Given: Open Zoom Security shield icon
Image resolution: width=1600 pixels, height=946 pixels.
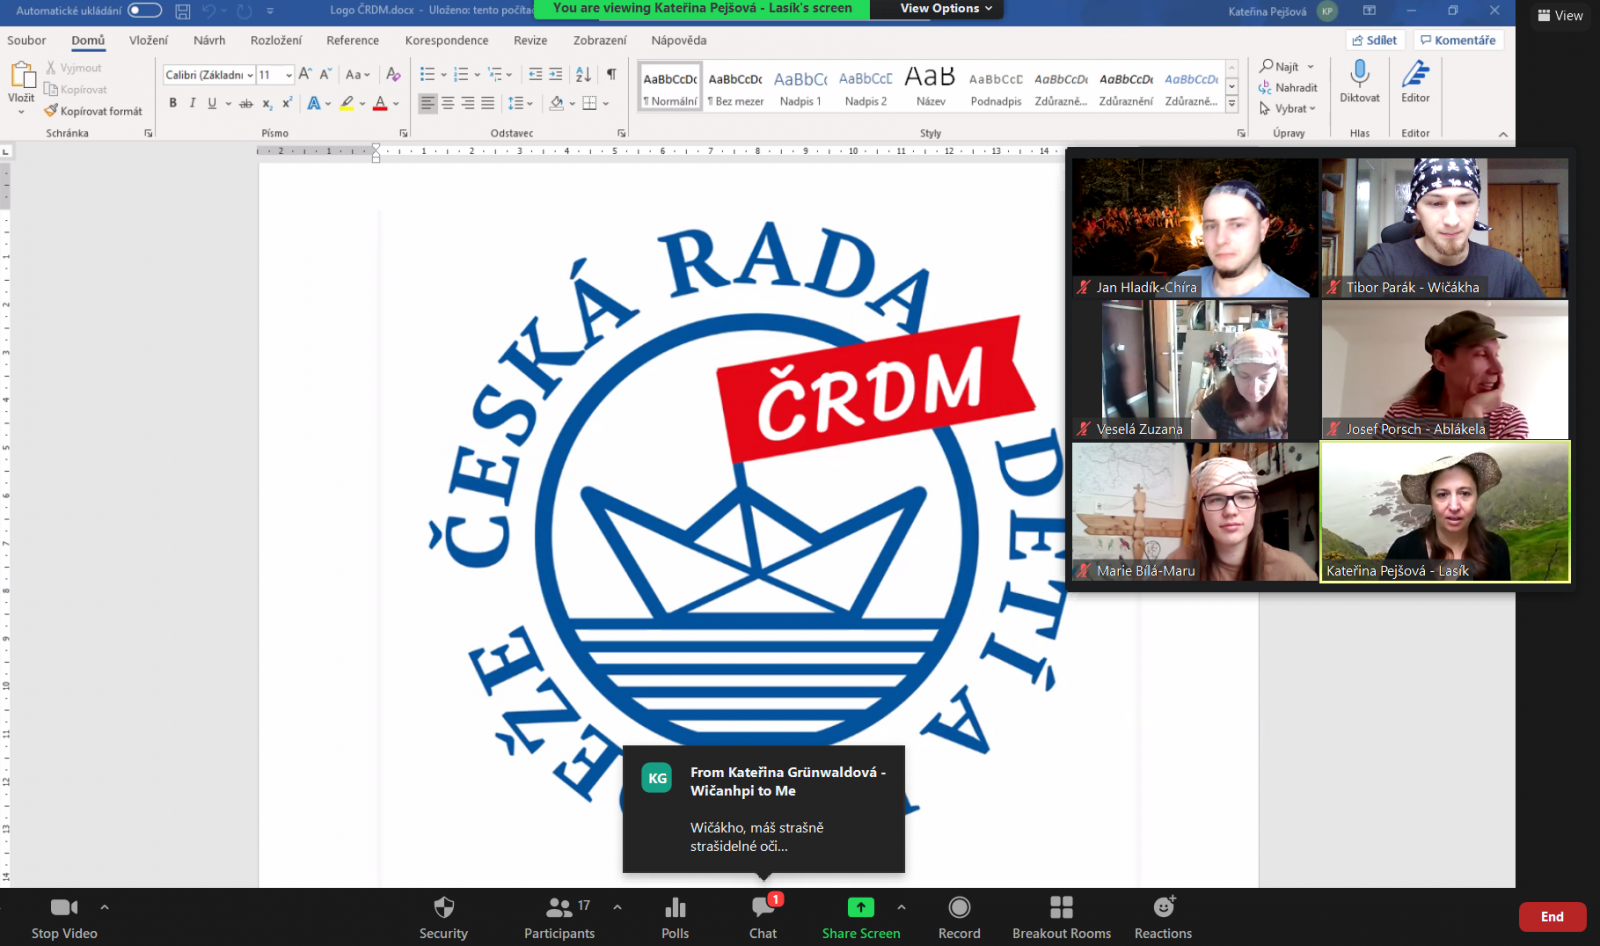Looking at the screenshot, I should [x=443, y=907].
